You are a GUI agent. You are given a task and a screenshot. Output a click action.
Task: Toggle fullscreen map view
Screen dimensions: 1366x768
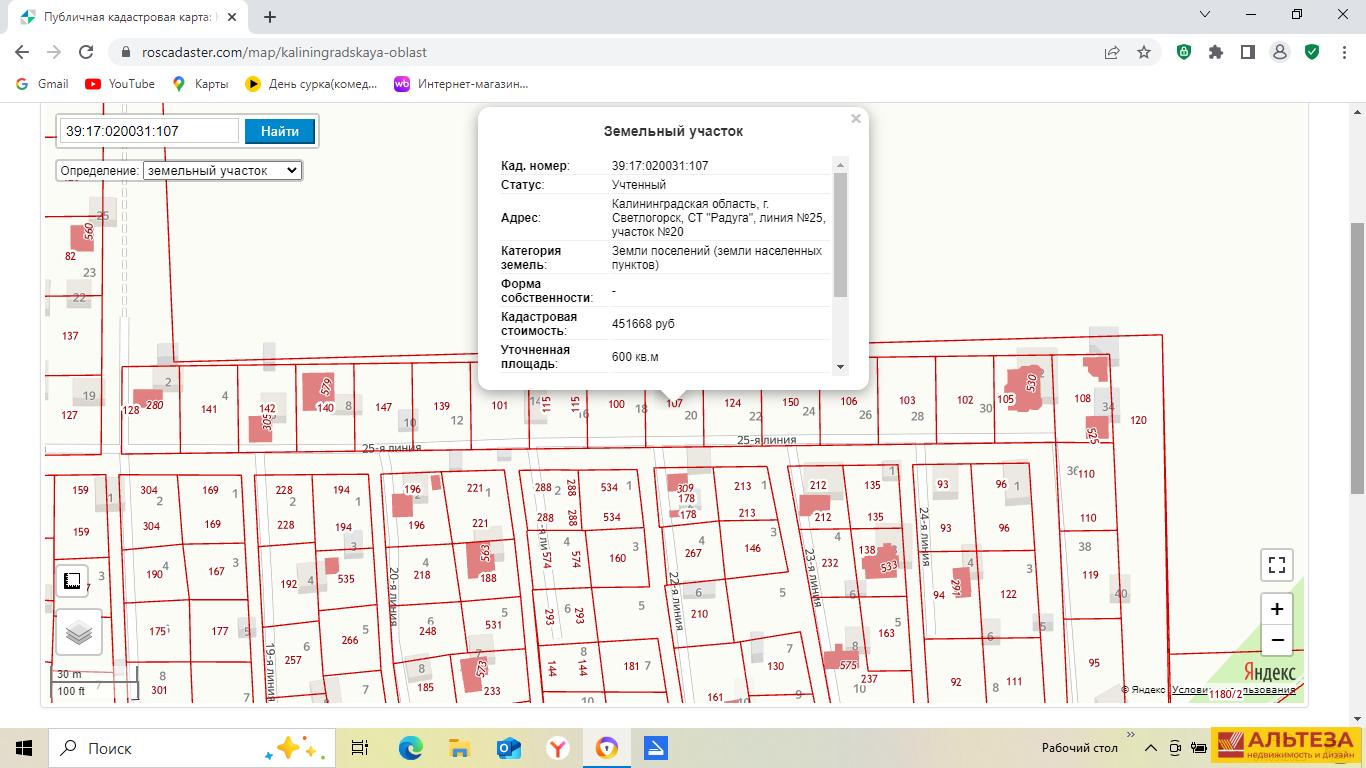(1276, 565)
